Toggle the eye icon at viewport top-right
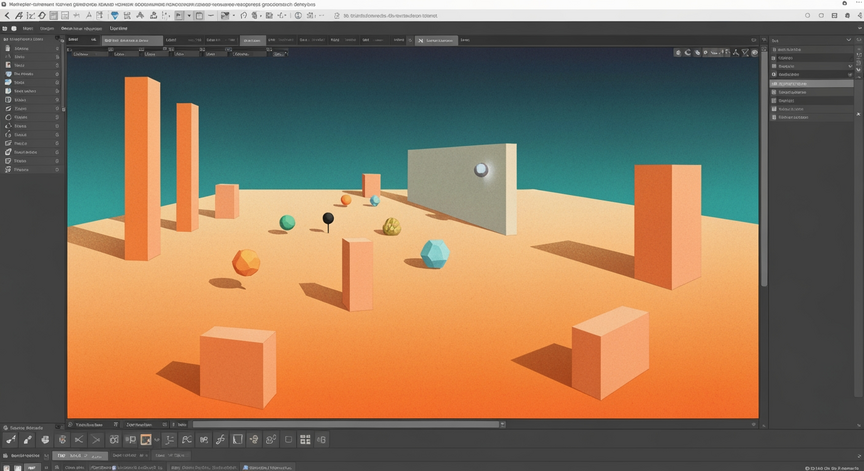 click(755, 52)
